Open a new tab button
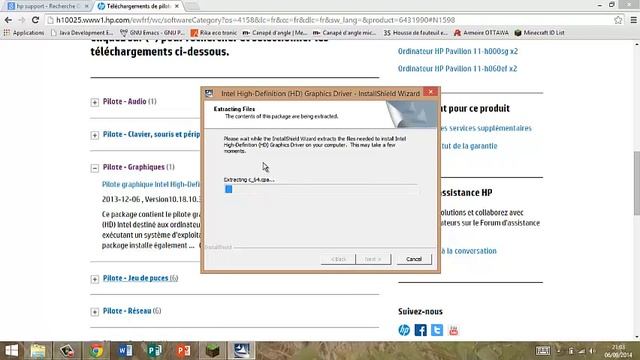This screenshot has height=360, width=640. point(192,6)
